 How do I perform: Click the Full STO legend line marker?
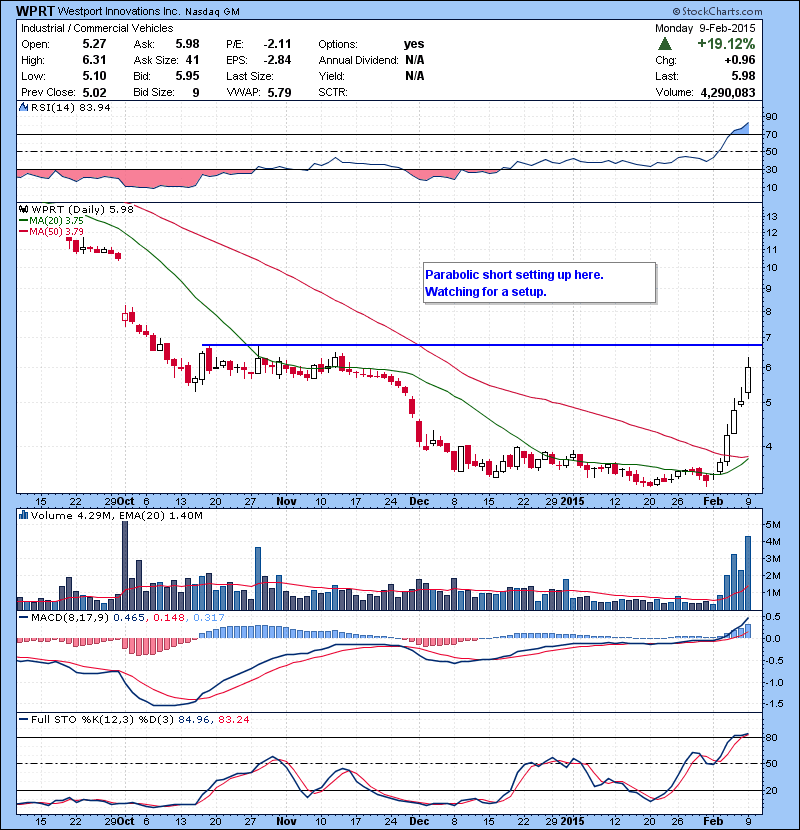24,719
